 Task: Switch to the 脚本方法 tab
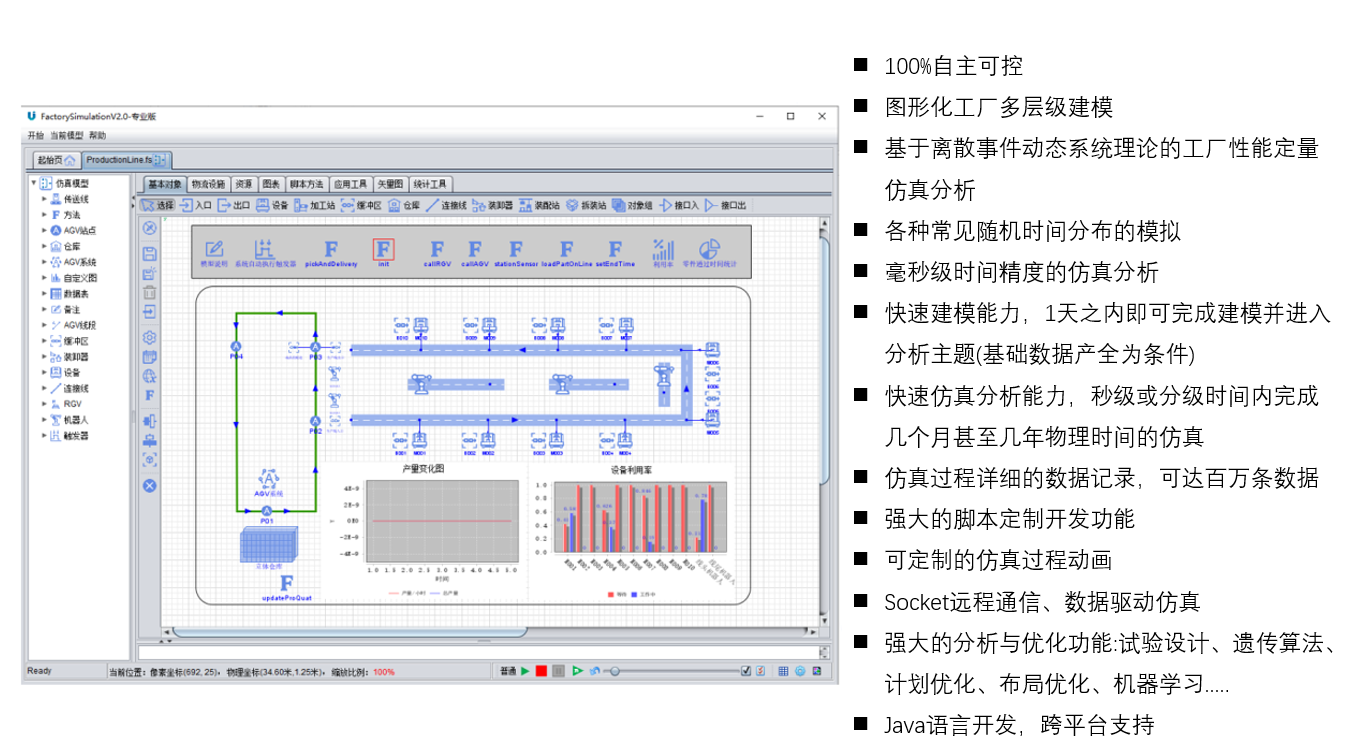click(307, 184)
